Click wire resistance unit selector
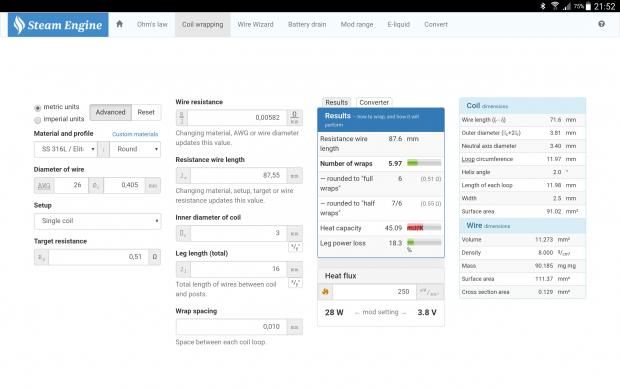This screenshot has width=620, height=388. tap(295, 117)
